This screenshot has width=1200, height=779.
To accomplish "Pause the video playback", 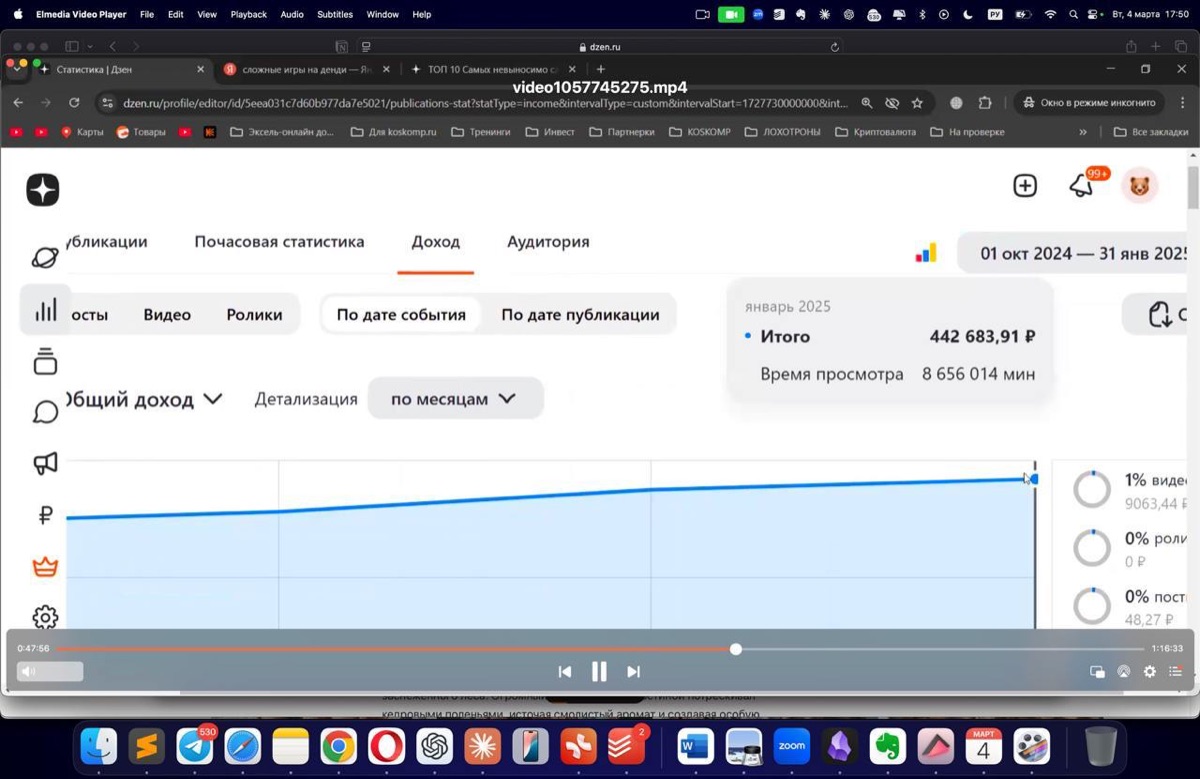I will (x=599, y=672).
